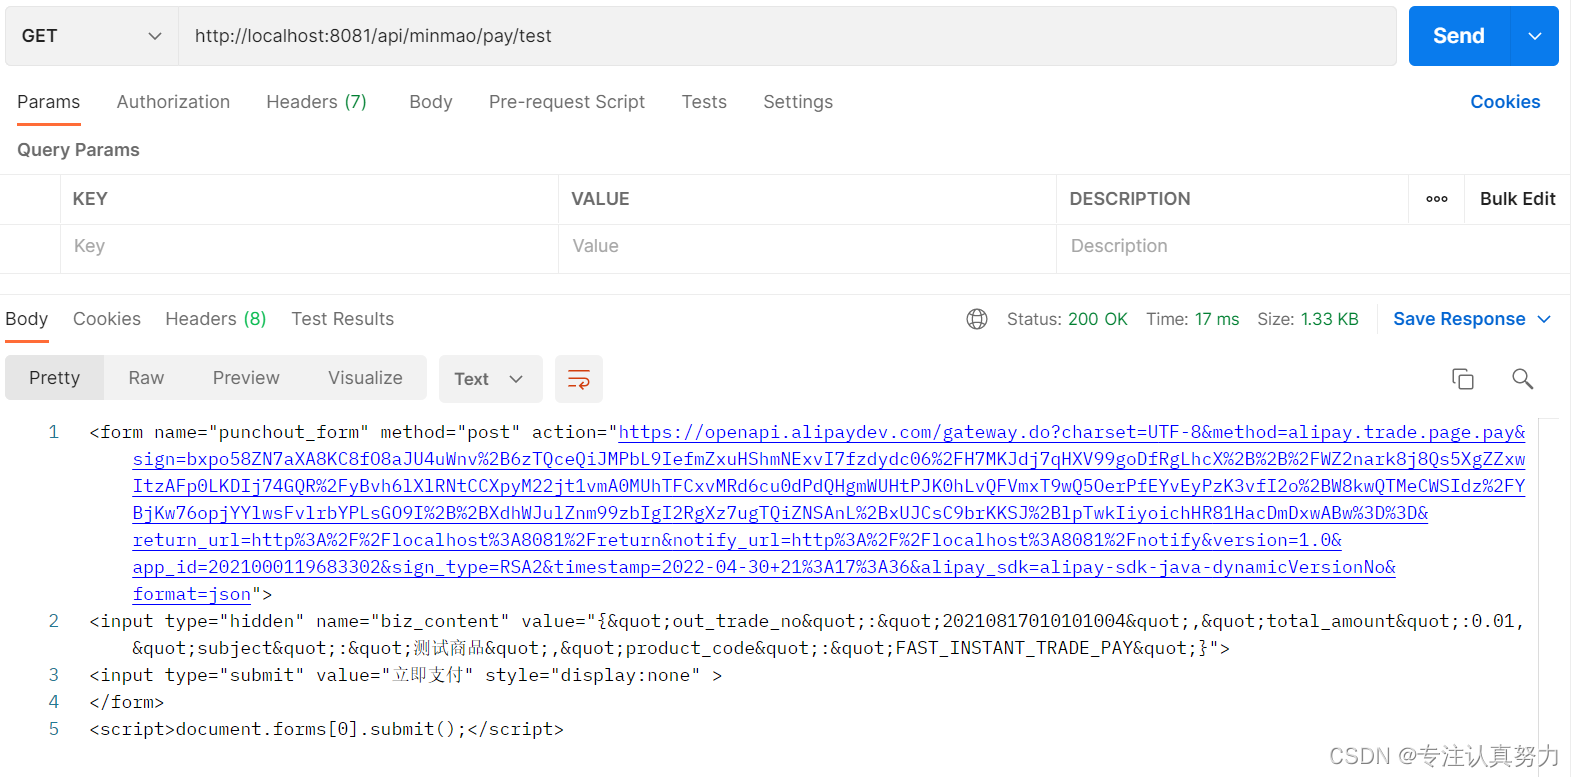This screenshot has width=1573, height=777.
Task: Open the Settings tab
Action: coord(798,102)
